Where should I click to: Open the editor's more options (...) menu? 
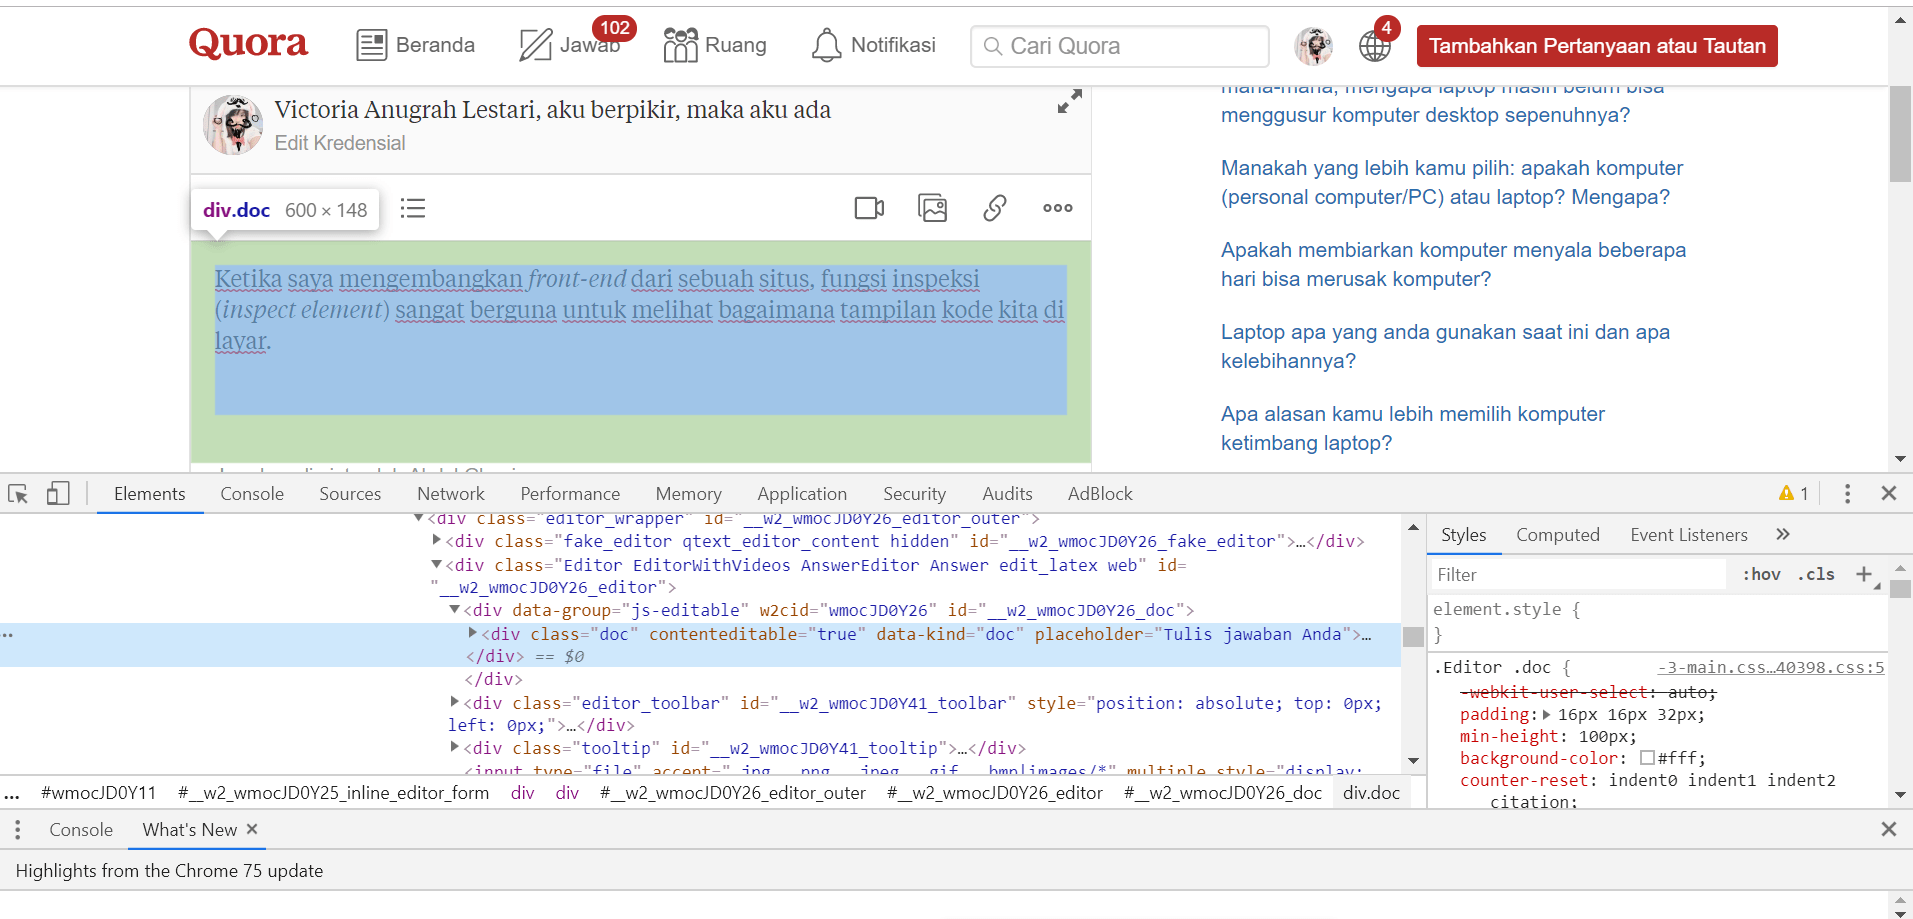tap(1057, 208)
